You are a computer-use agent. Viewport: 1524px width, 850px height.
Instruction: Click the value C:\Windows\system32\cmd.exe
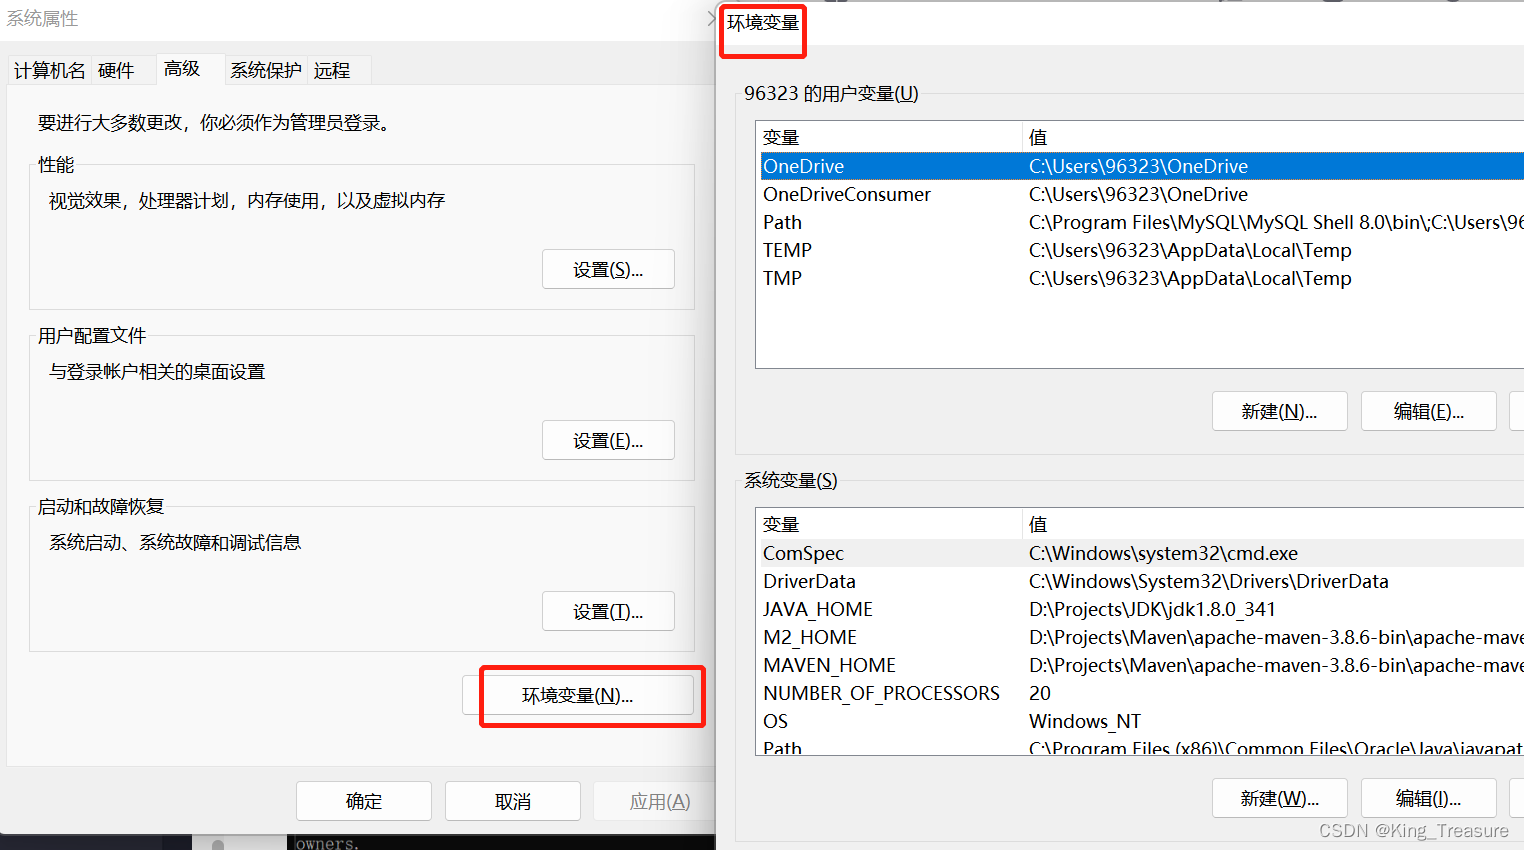(1163, 553)
